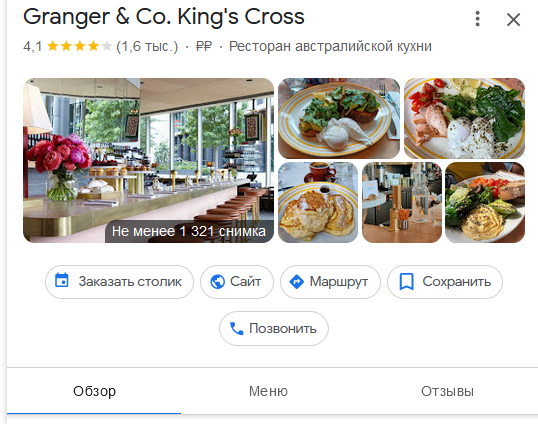
Task: Switch to the Меню tab
Action: coord(268,391)
